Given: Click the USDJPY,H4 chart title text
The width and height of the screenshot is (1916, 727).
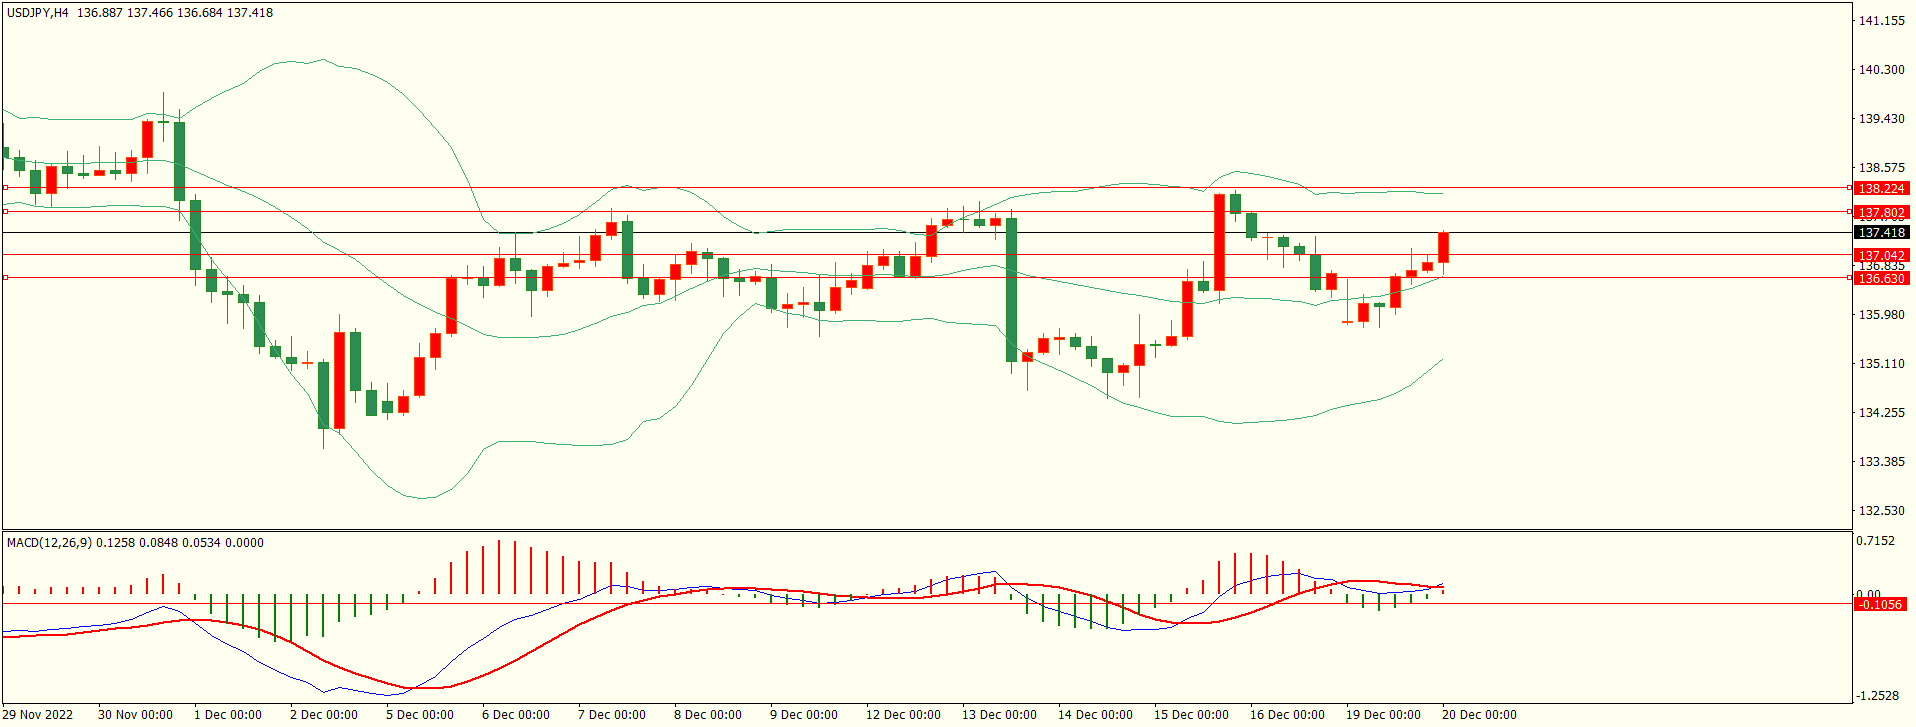Looking at the screenshot, I should [38, 13].
